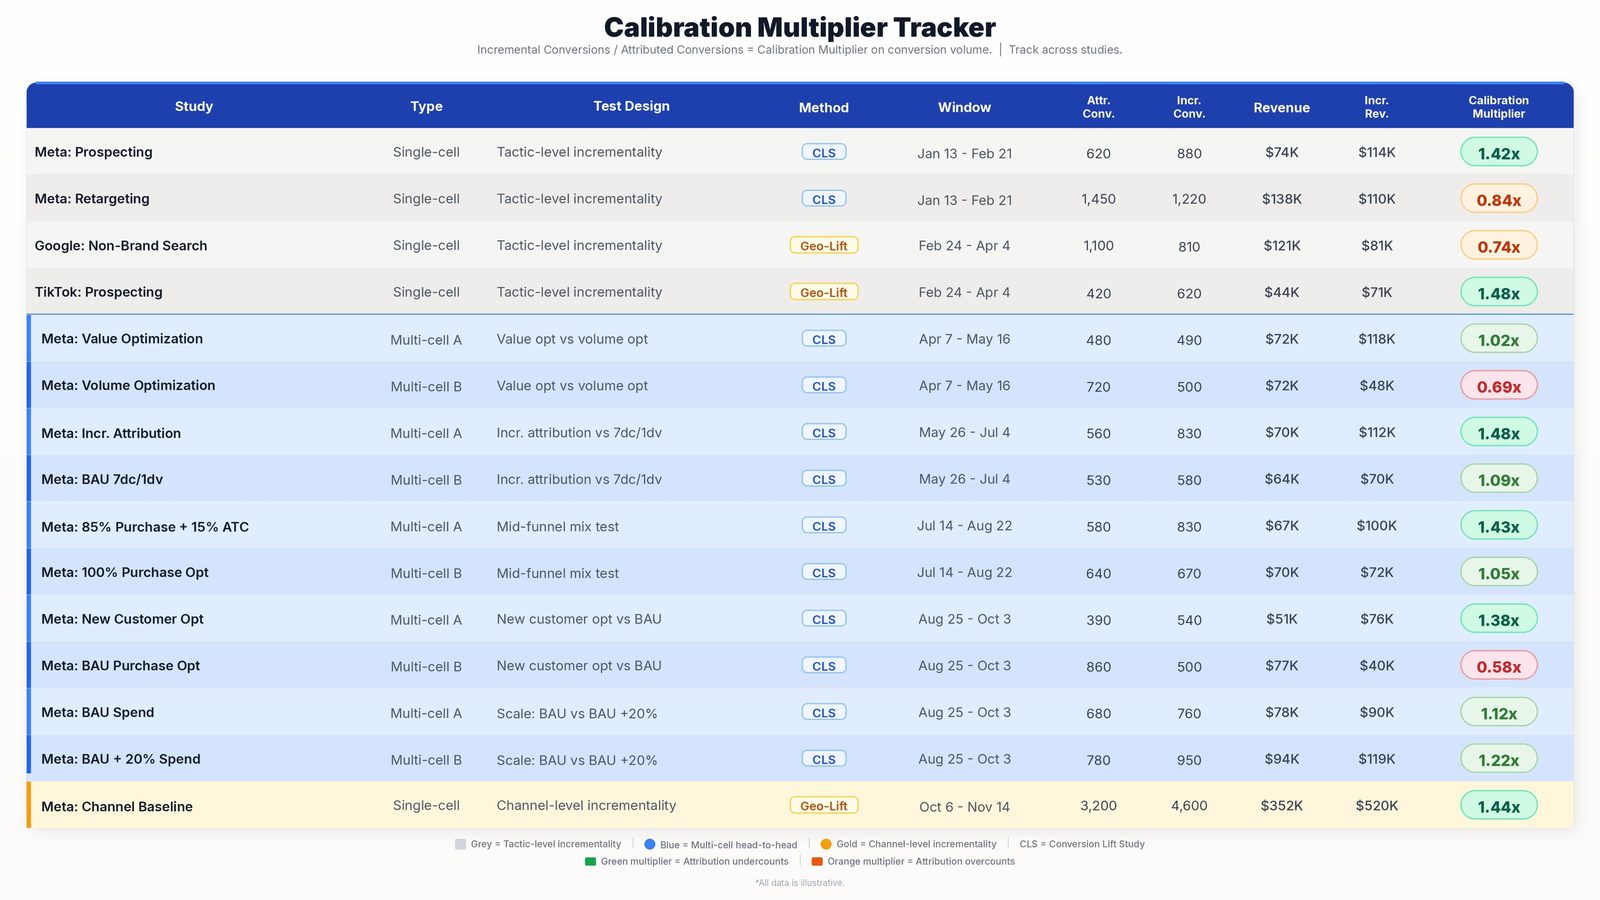Click the $352K revenue value

point(1281,806)
